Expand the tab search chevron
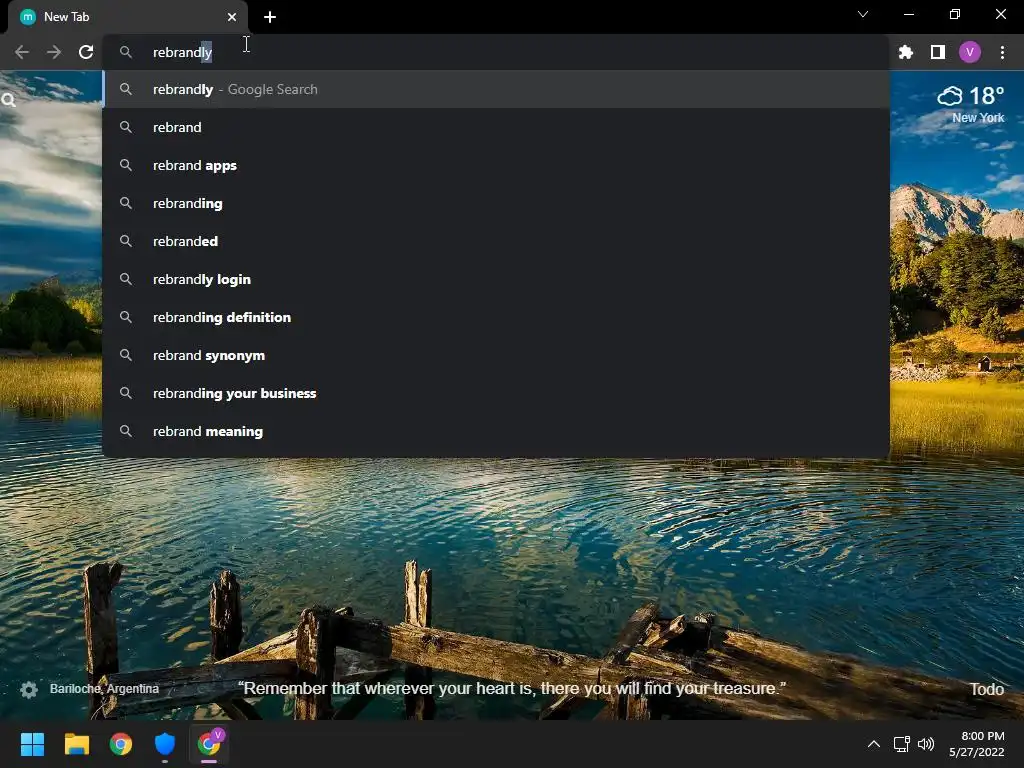This screenshot has width=1024, height=768. 863,14
